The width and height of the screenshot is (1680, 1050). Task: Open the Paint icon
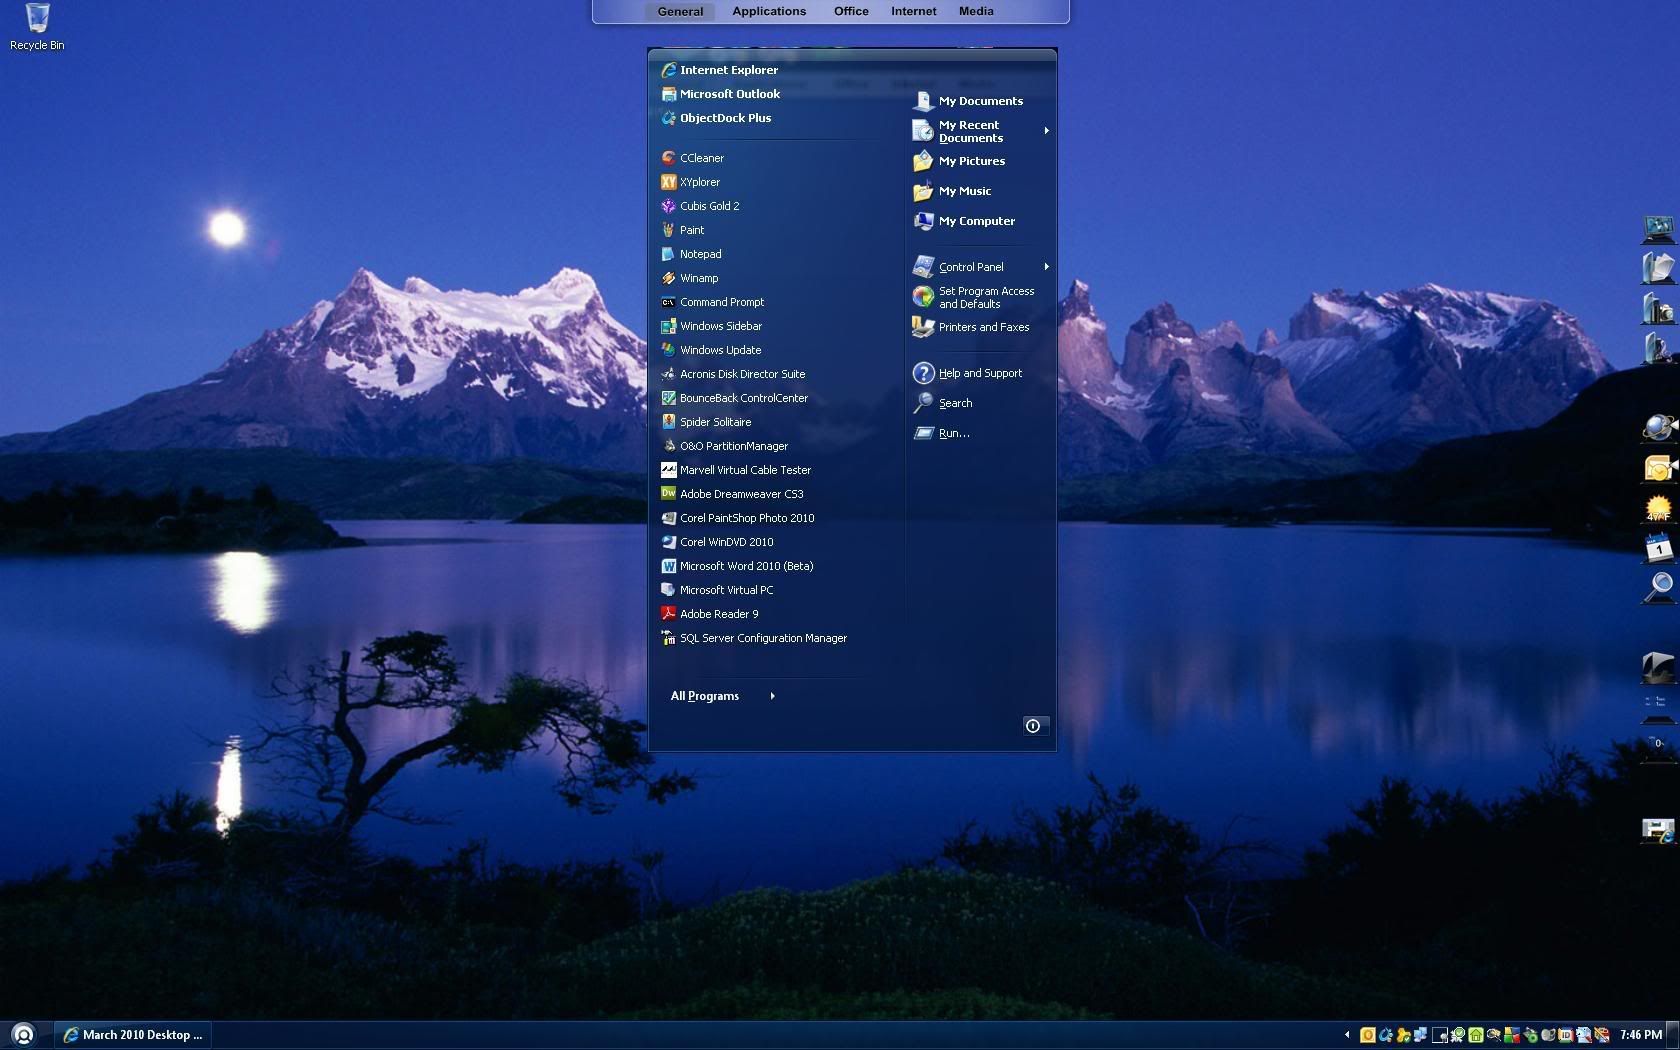(x=668, y=230)
